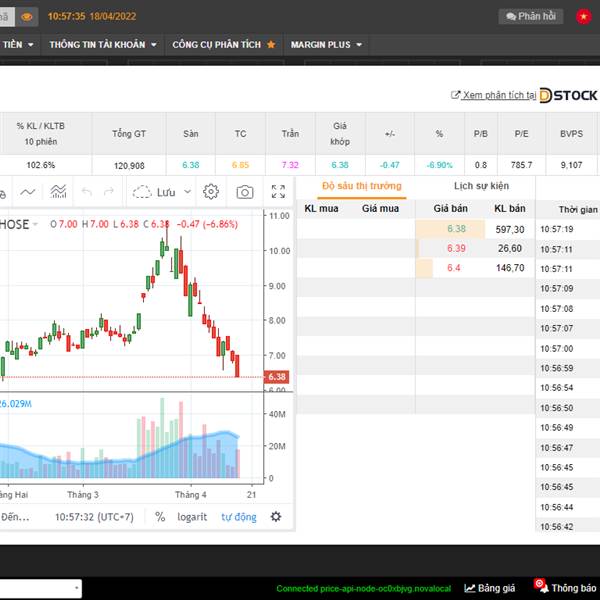Click the 10:57:19 time row
Image resolution: width=600 pixels, height=600 pixels.
[x=557, y=229]
